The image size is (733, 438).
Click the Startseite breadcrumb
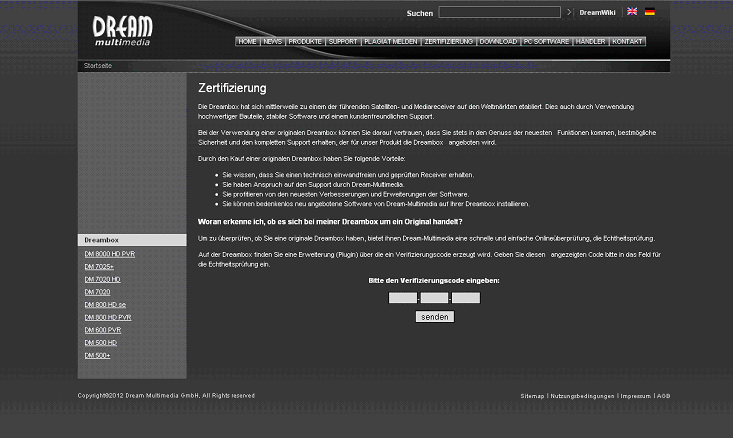(98, 66)
